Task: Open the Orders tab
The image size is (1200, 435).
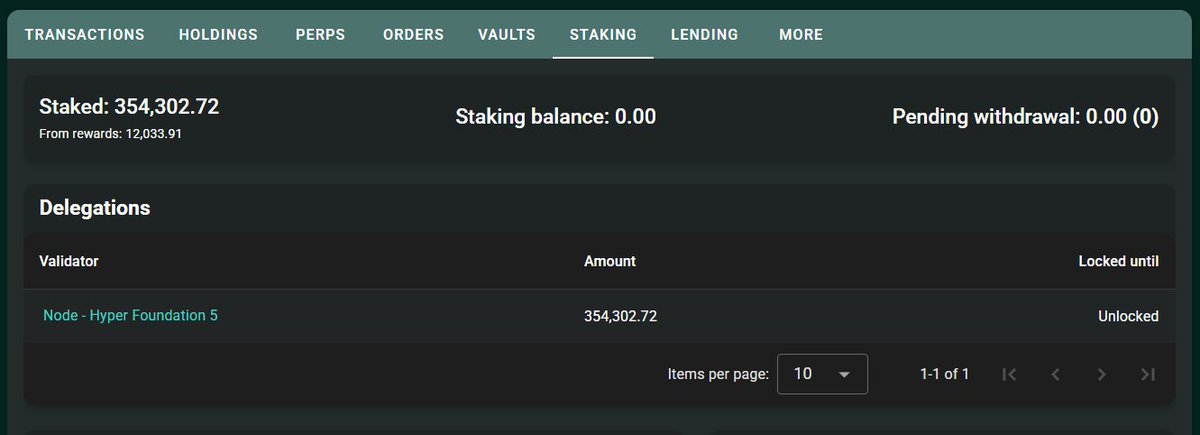Action: [413, 34]
